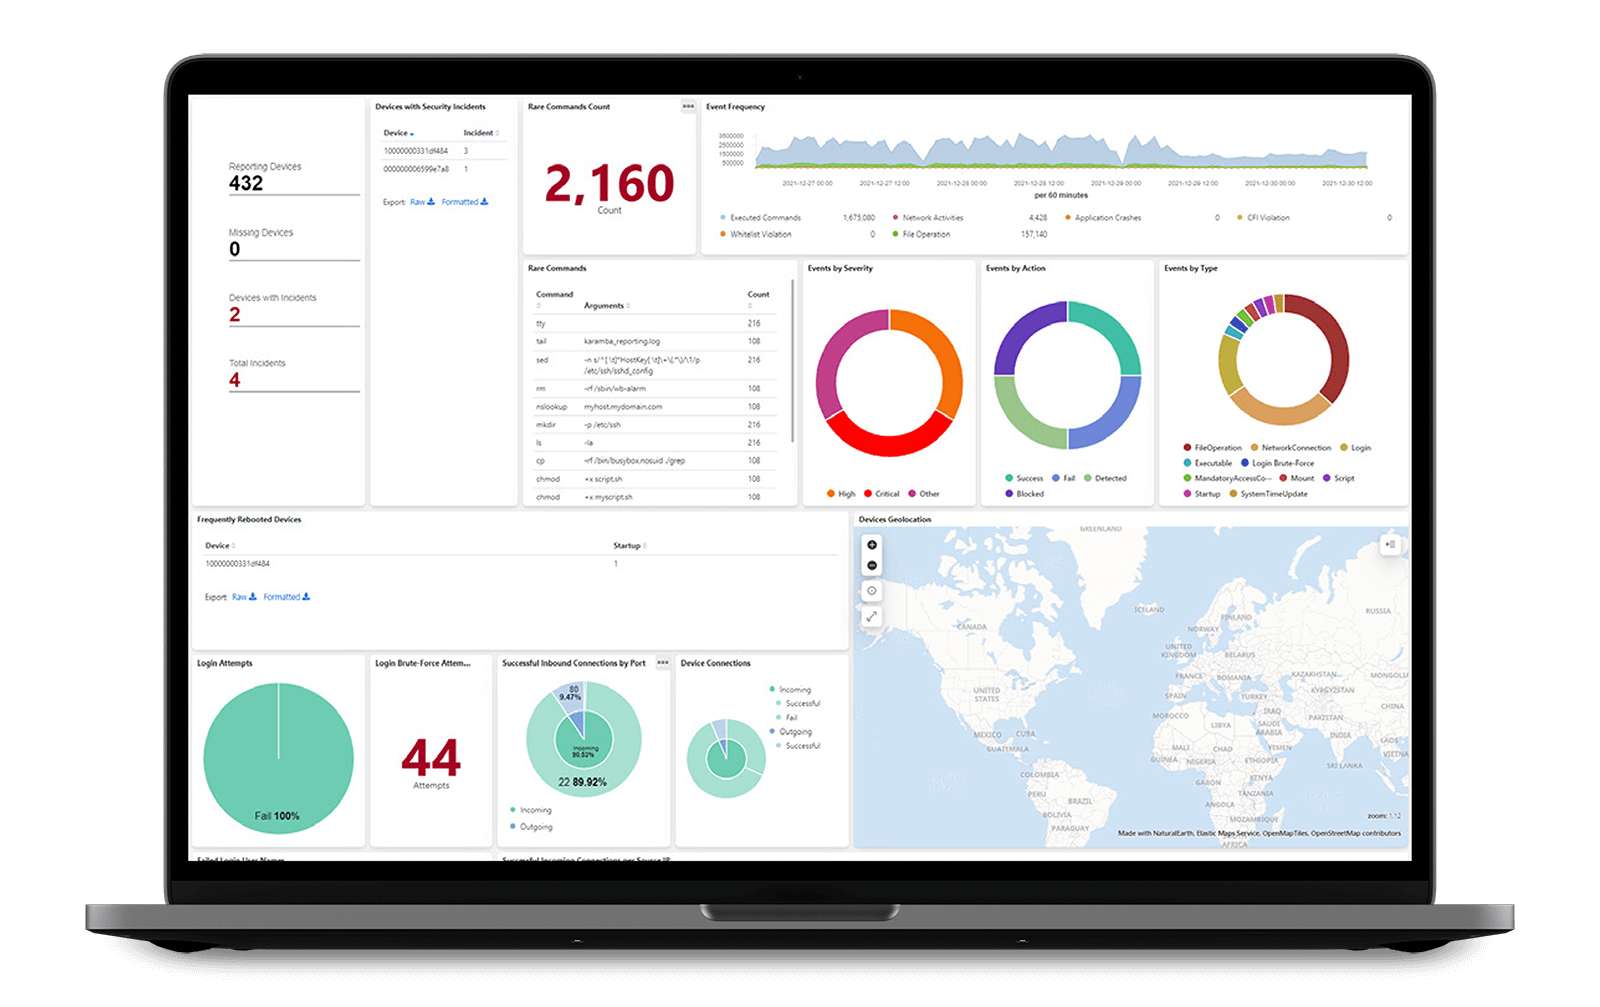Zoom out on the geolocation map
Viewport: 1600px width, 1007px height.
point(872,566)
